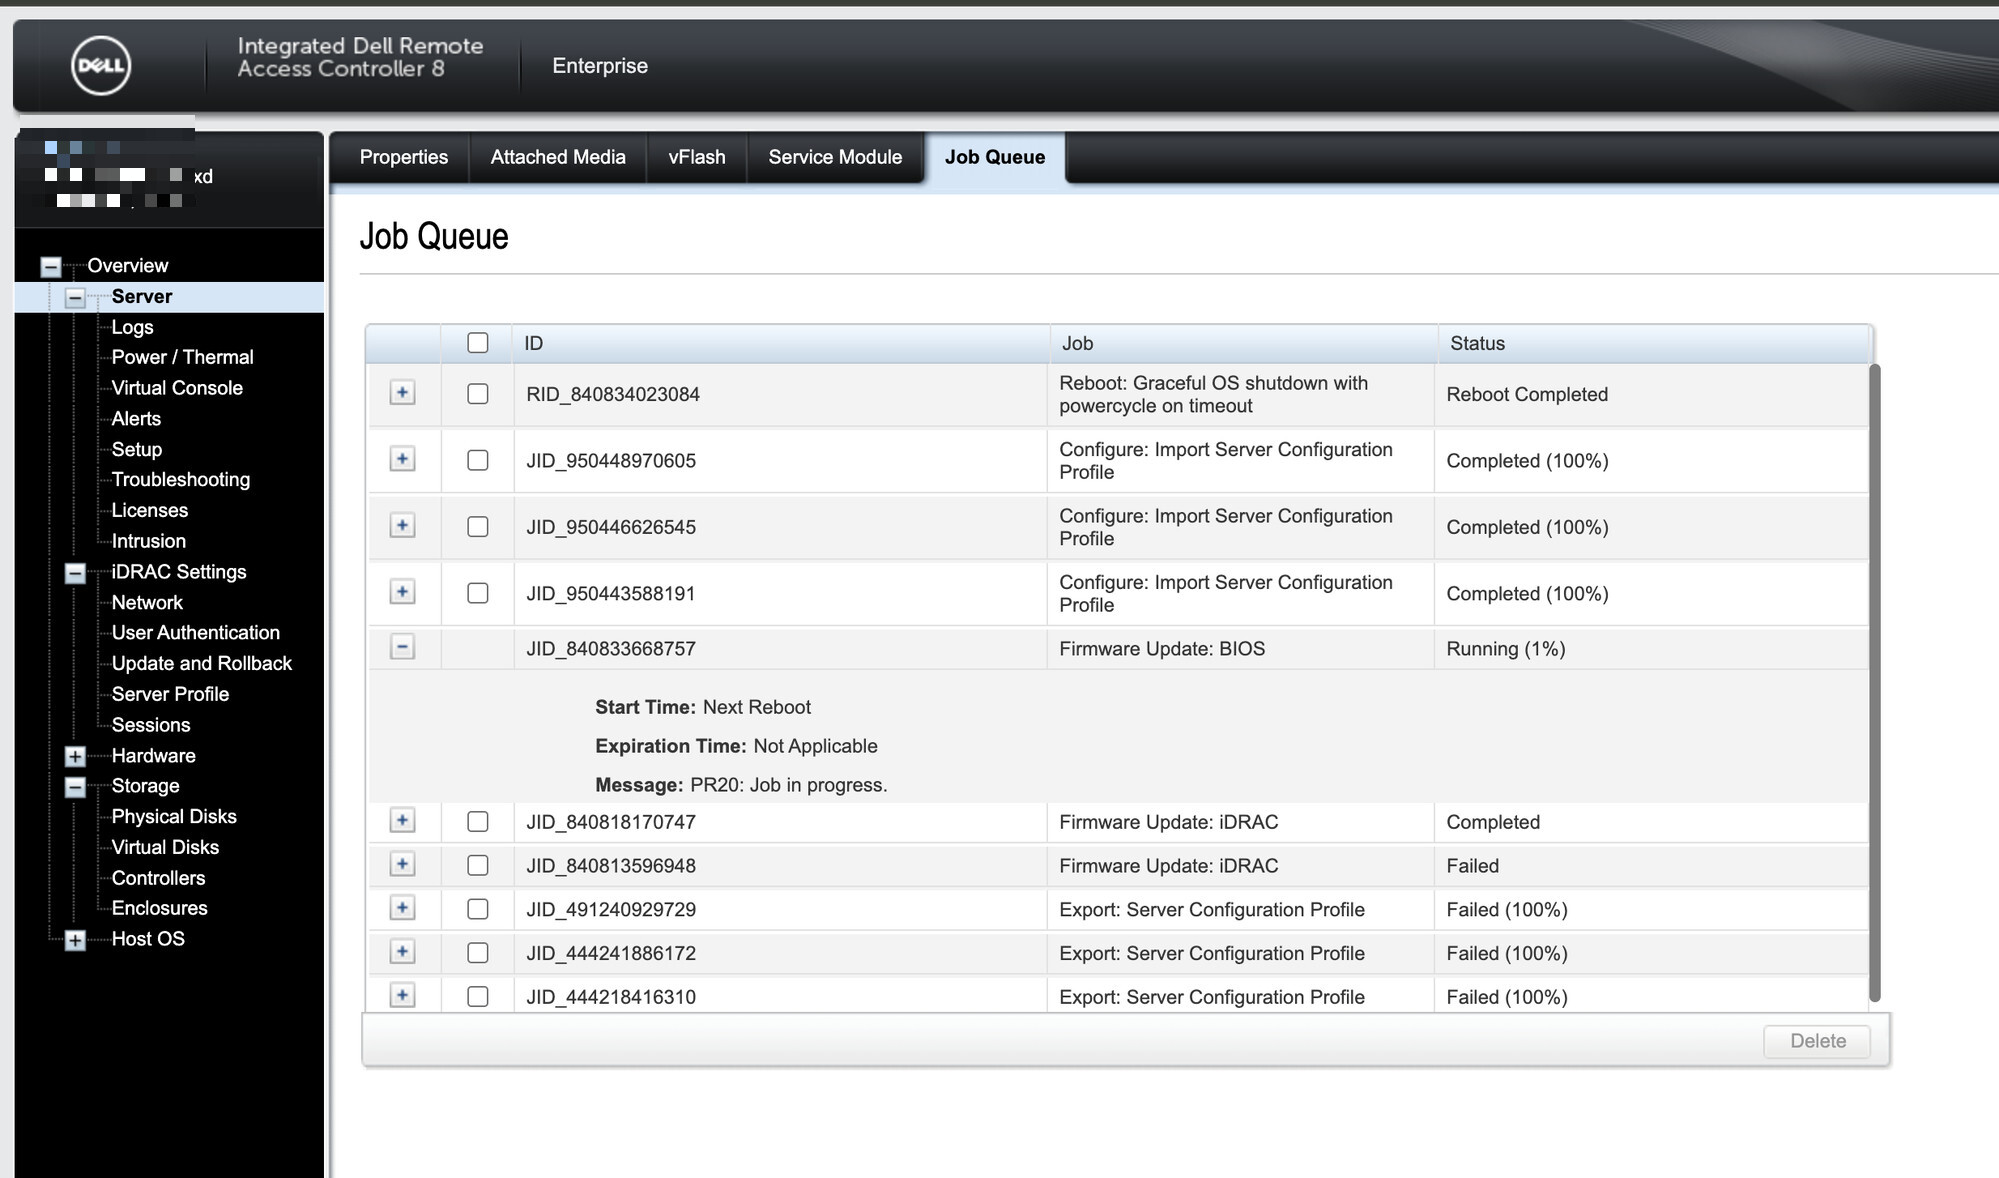Open Licenses in the sidebar
This screenshot has width=1999, height=1178.
pyautogui.click(x=150, y=510)
